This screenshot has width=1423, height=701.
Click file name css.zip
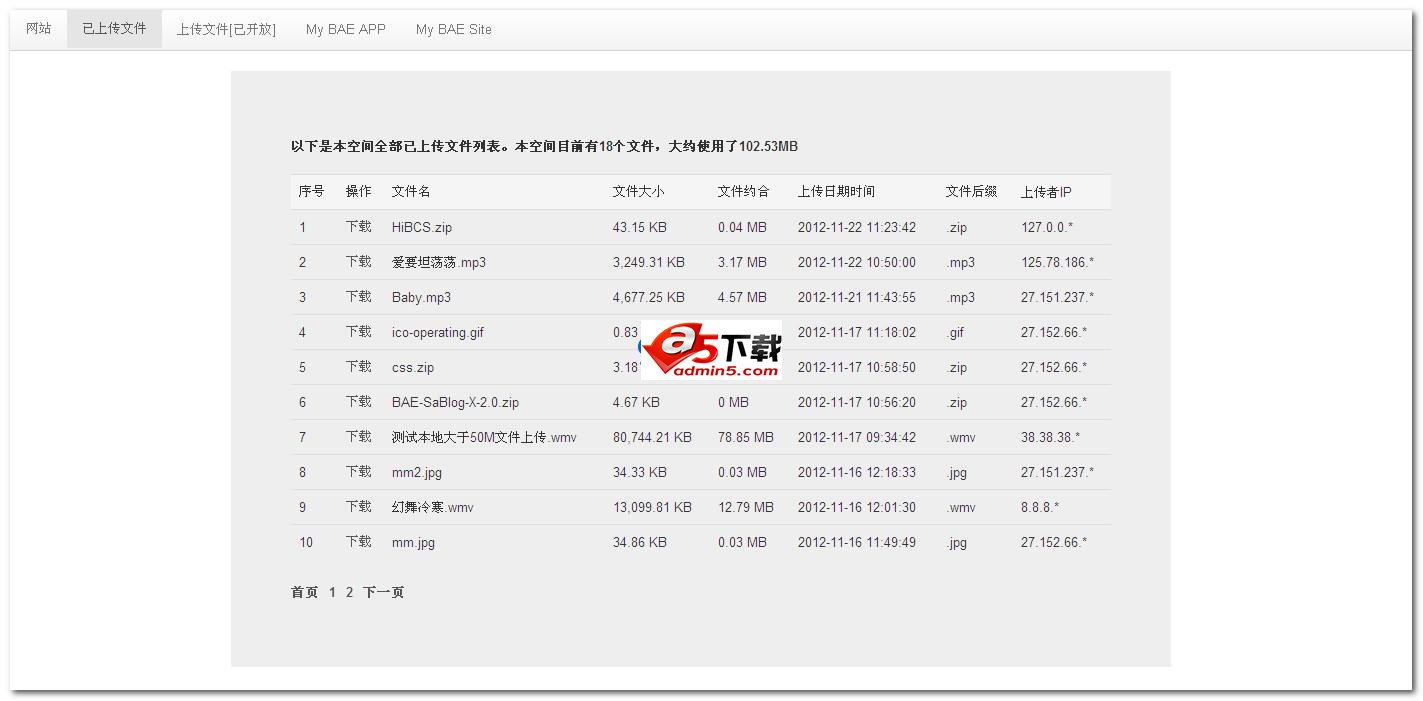coord(413,367)
